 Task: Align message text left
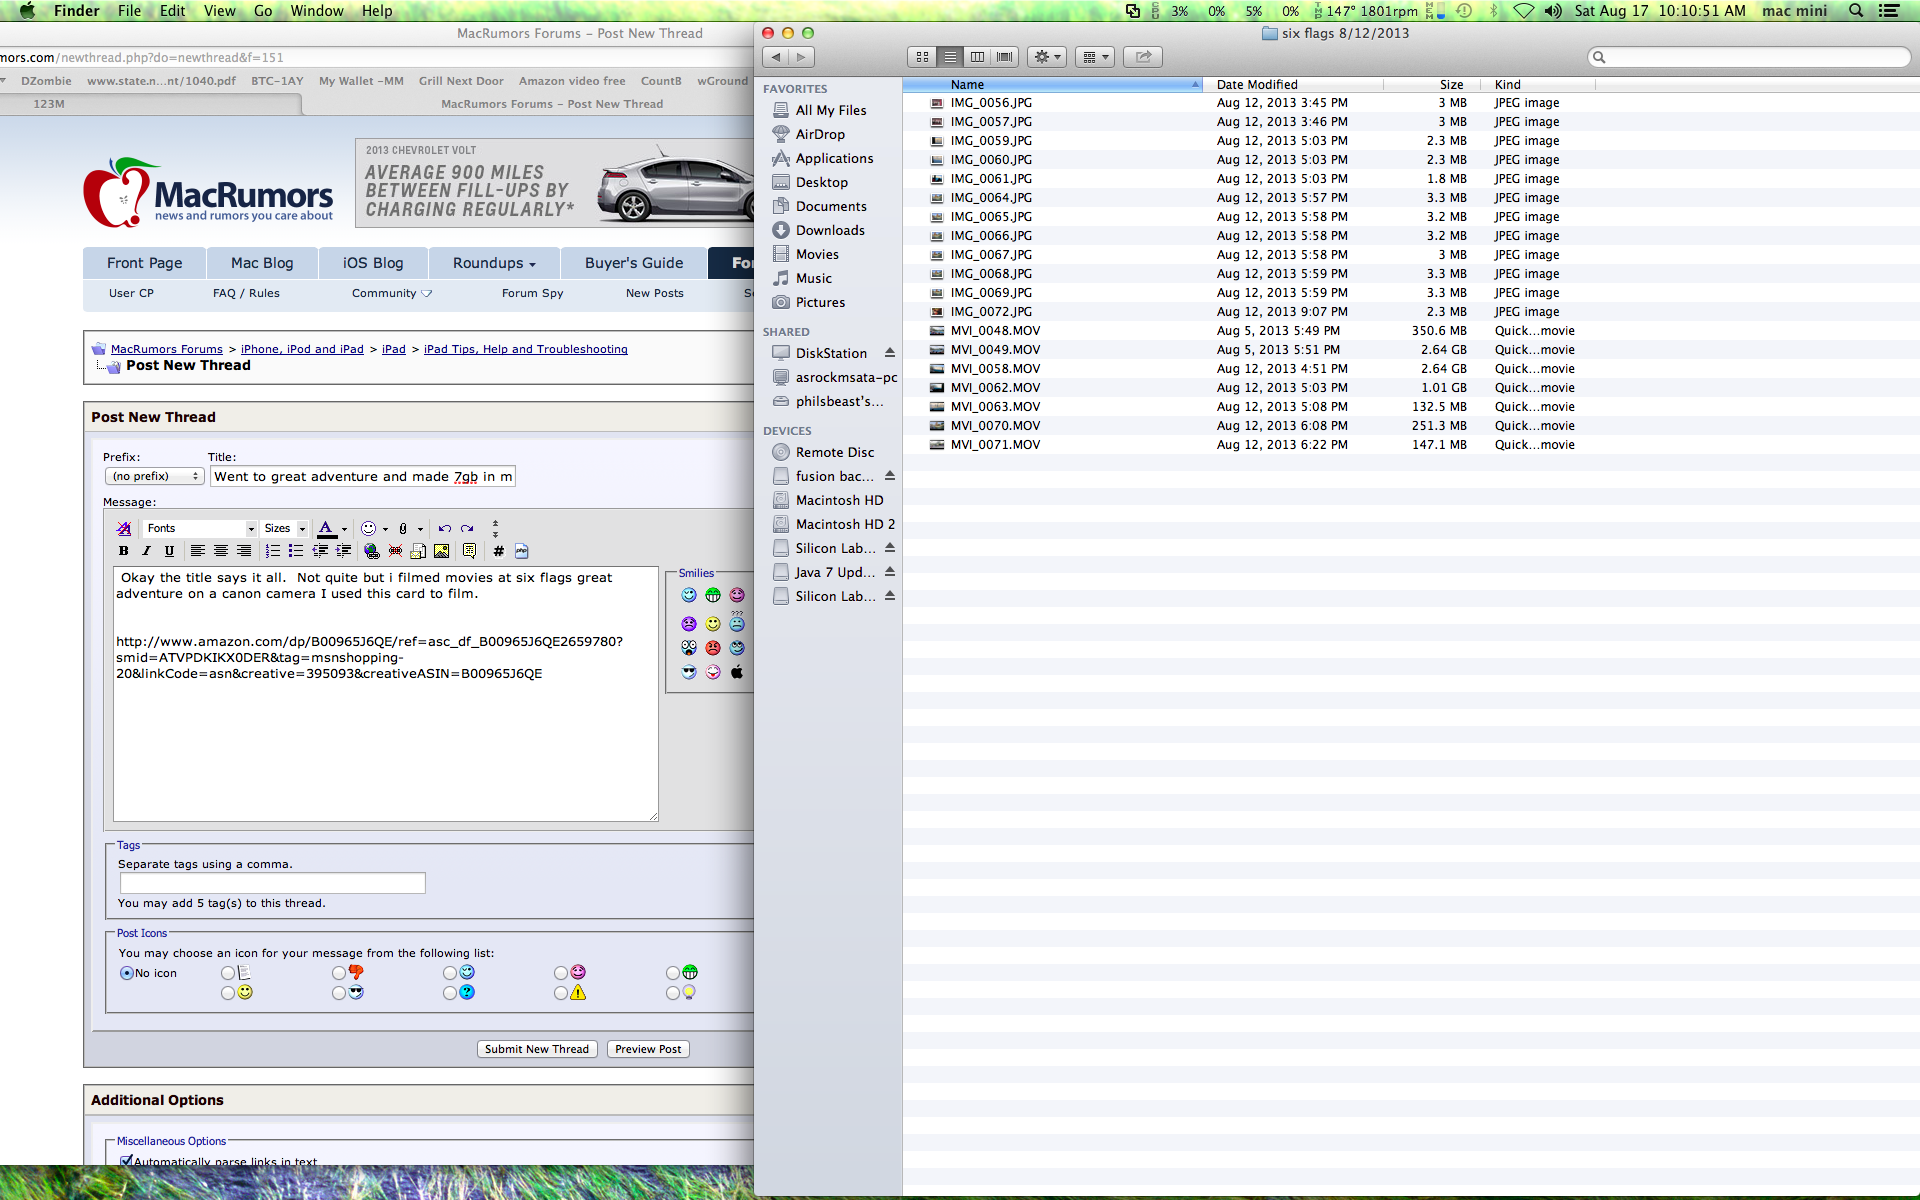(198, 551)
